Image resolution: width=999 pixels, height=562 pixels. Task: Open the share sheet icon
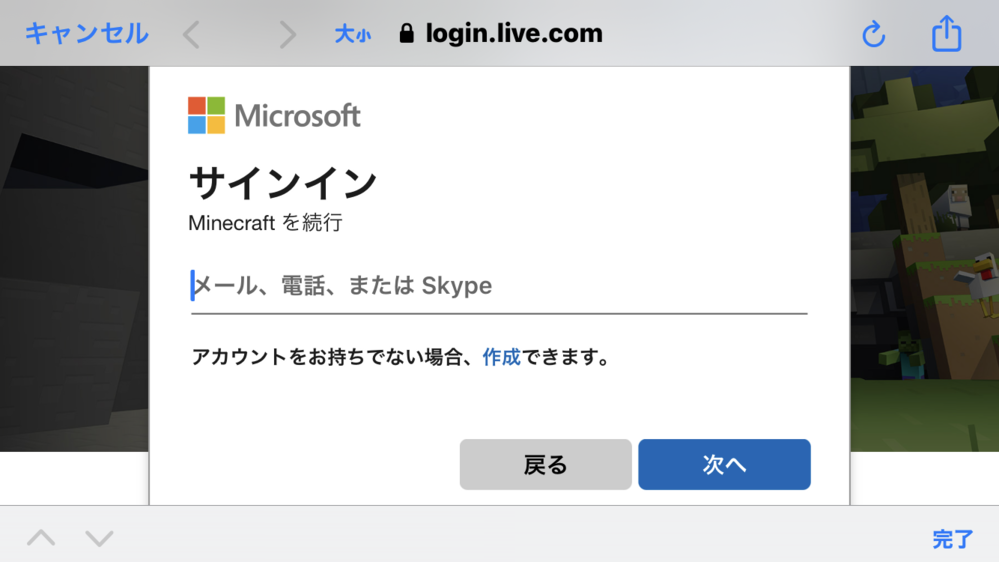(946, 34)
